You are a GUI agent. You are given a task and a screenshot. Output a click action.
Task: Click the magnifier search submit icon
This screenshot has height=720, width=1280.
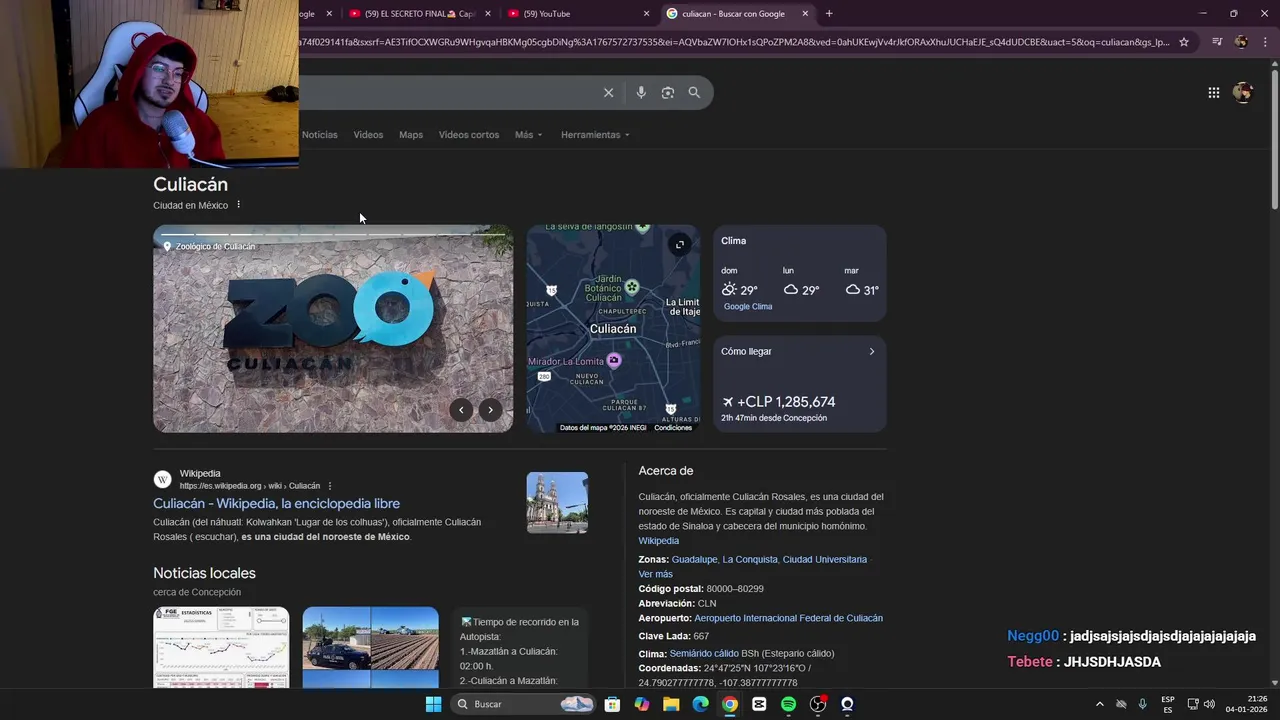(x=694, y=92)
